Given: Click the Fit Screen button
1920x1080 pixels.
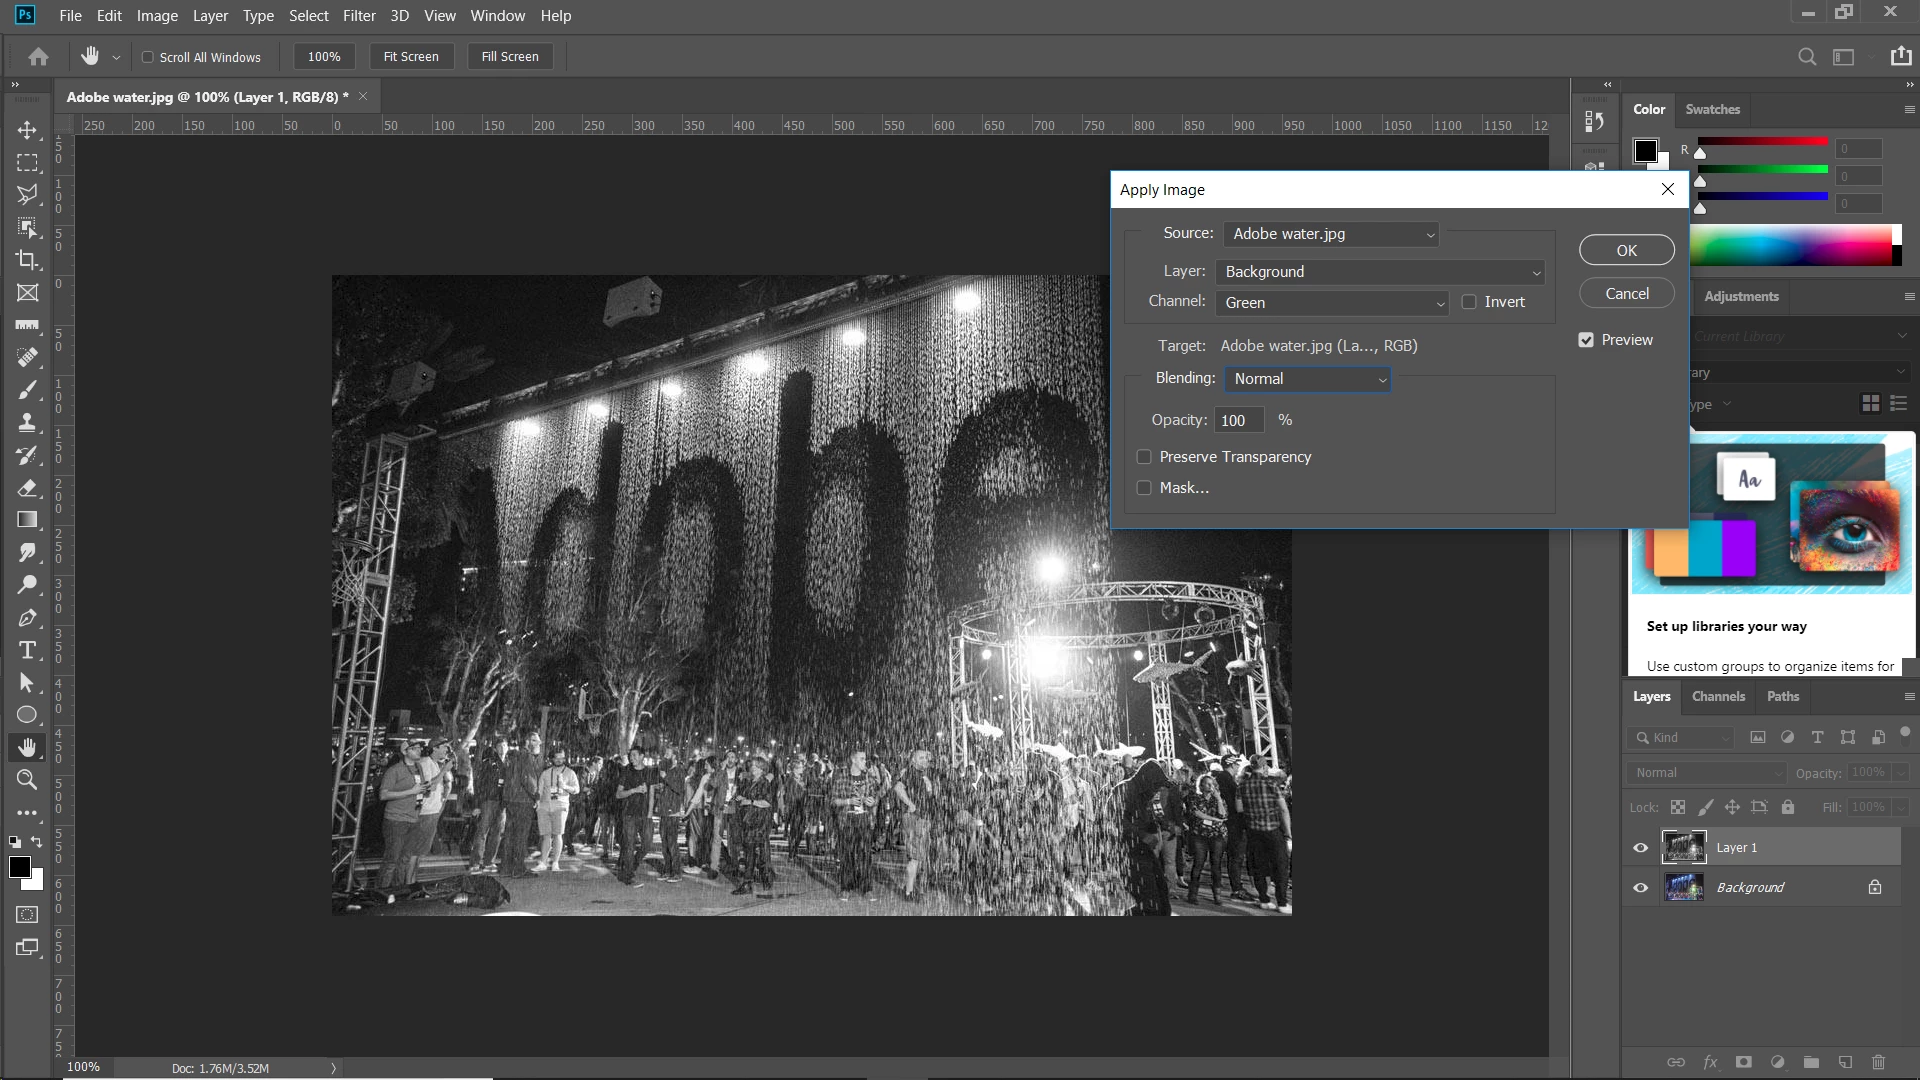Looking at the screenshot, I should (411, 57).
